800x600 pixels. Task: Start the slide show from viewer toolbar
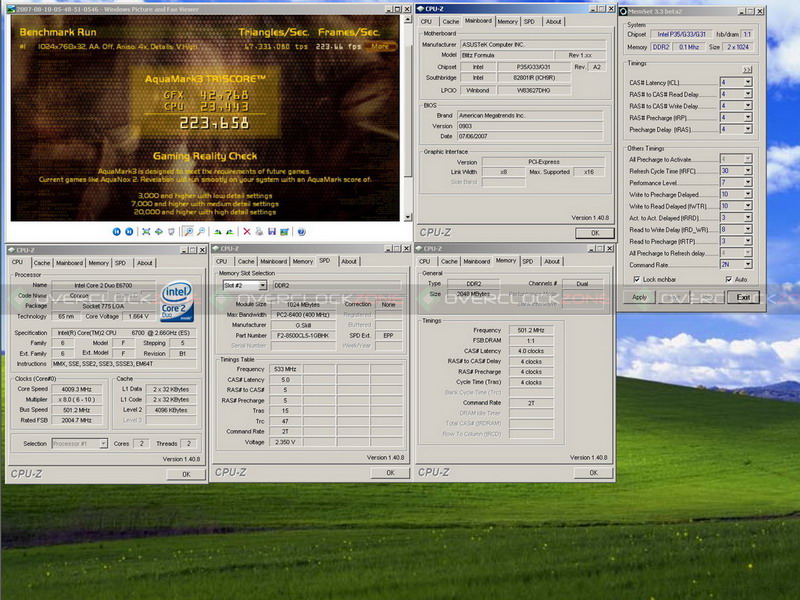pyautogui.click(x=171, y=232)
